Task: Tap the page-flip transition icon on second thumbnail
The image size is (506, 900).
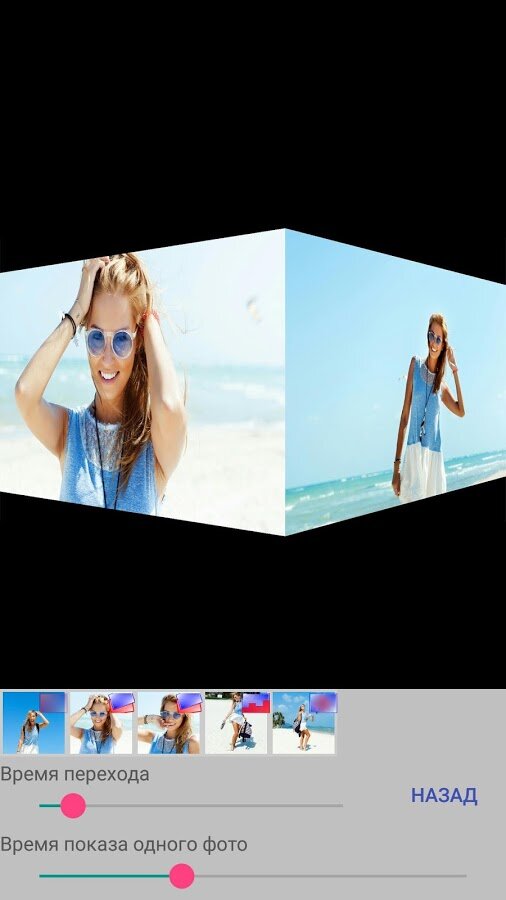Action: 121,703
